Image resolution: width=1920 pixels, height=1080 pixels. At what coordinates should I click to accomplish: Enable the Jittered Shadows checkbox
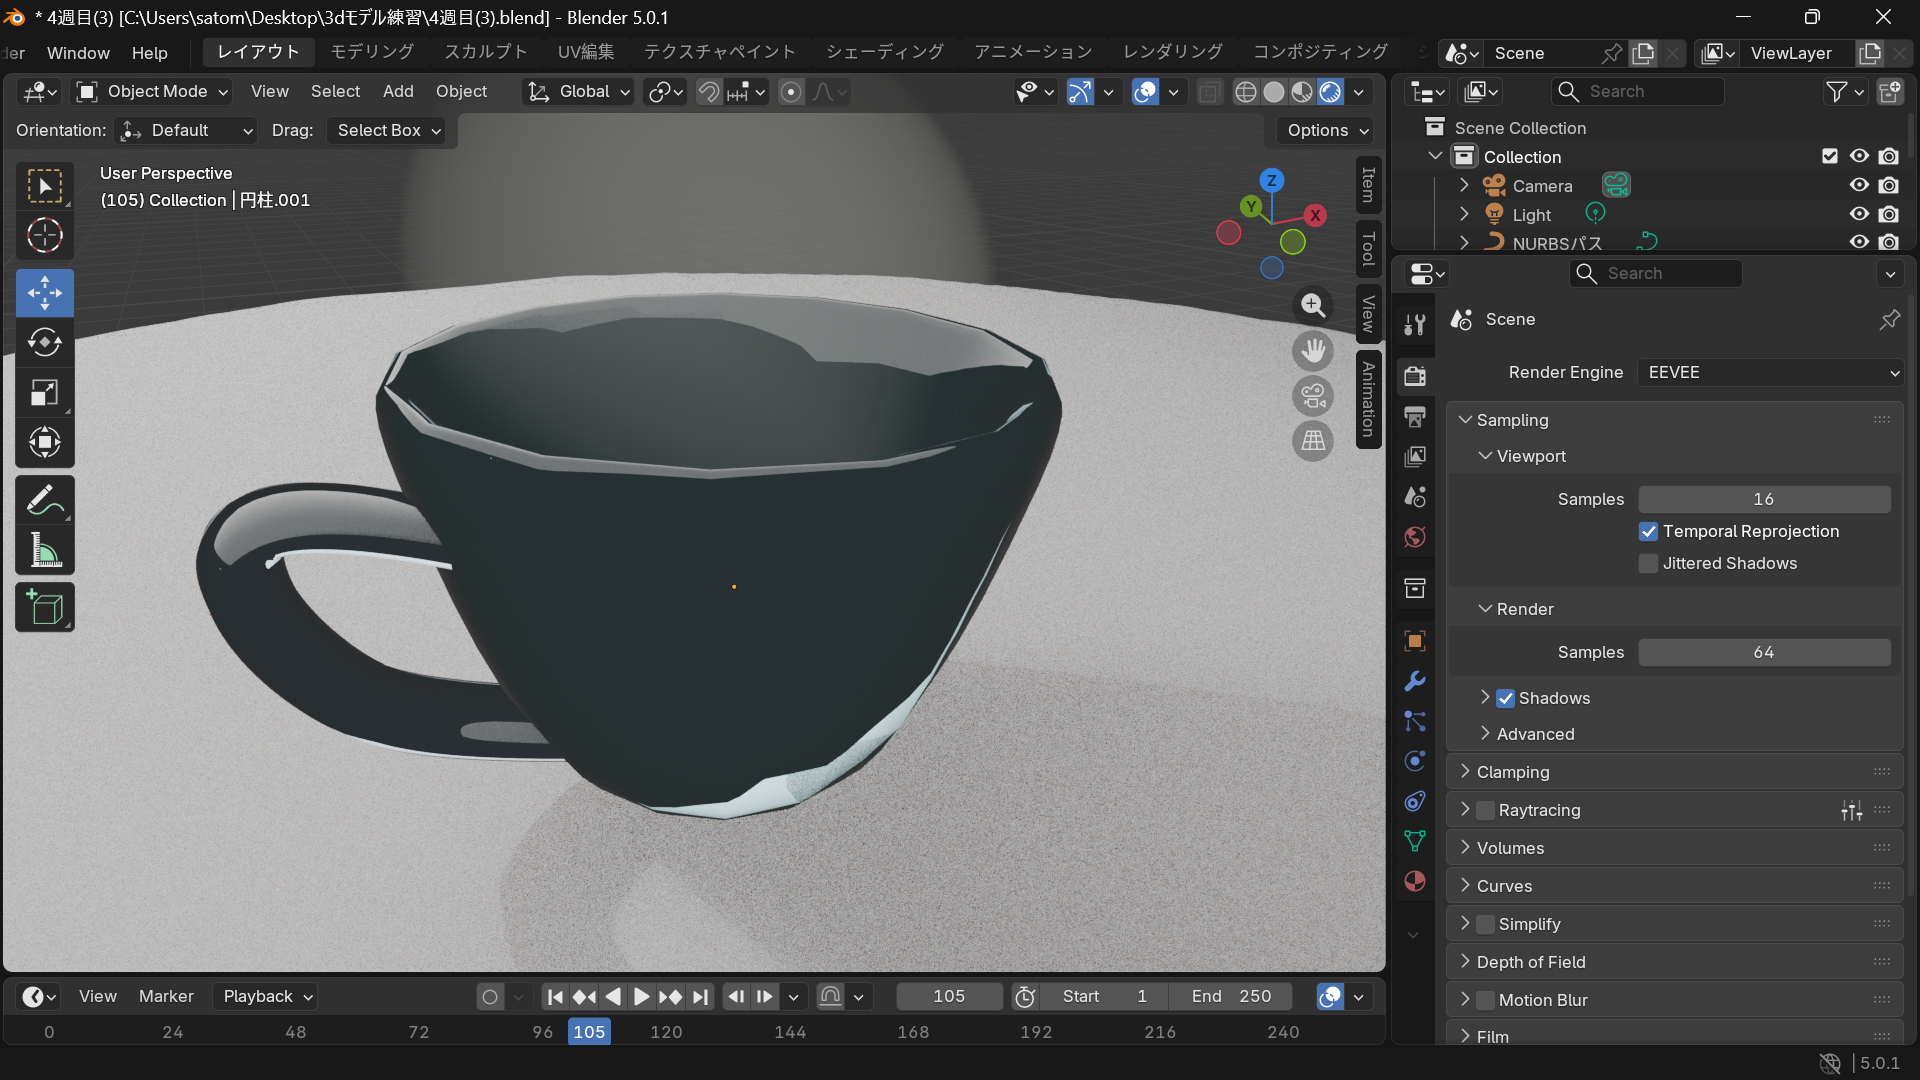tap(1648, 564)
